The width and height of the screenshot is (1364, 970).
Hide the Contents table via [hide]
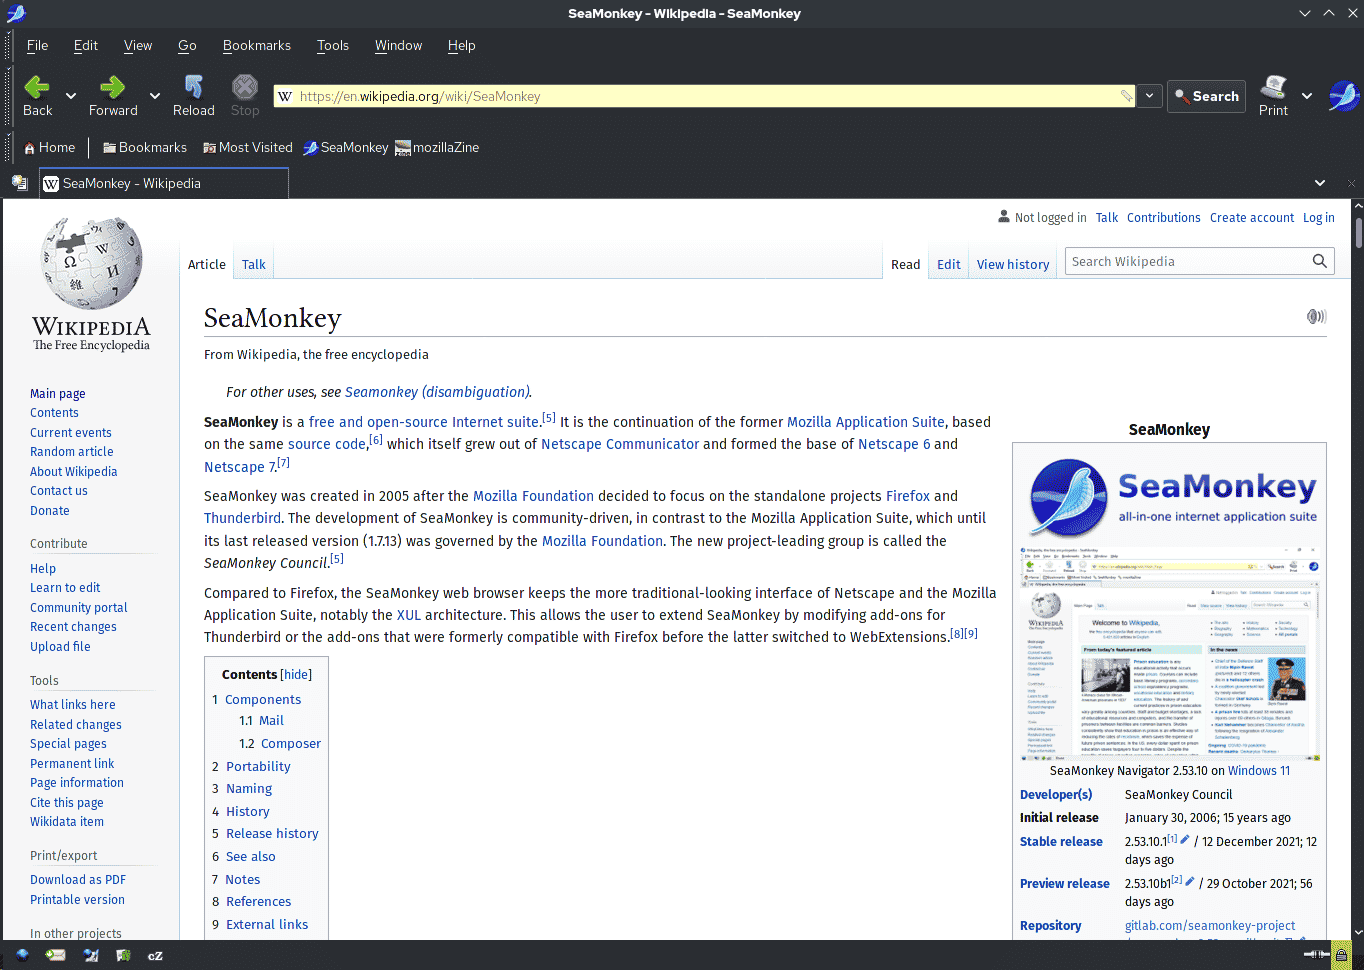296,675
